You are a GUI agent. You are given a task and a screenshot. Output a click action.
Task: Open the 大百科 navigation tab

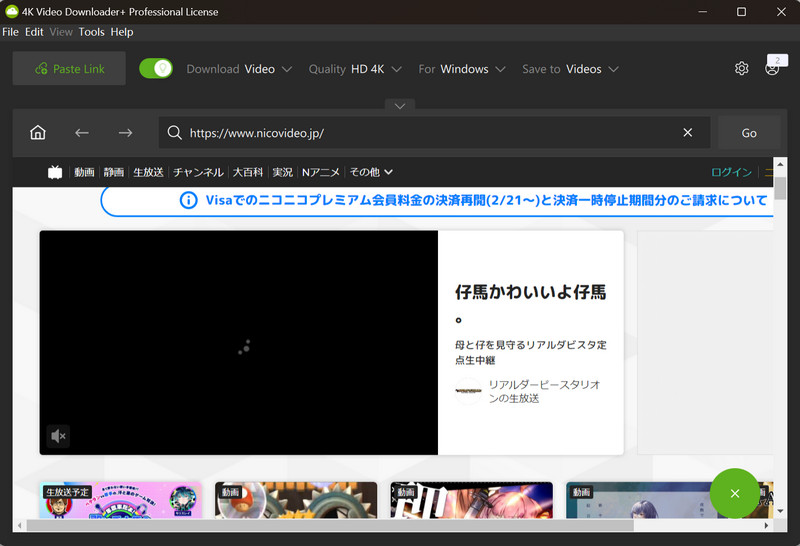click(x=248, y=172)
